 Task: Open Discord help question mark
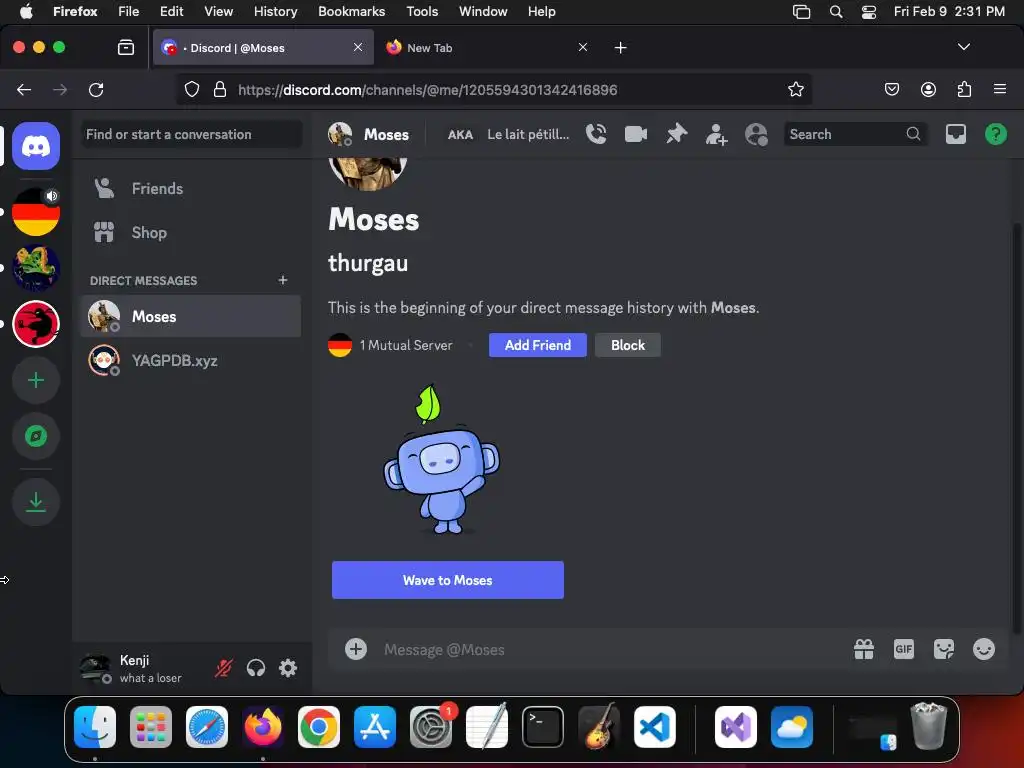(995, 134)
